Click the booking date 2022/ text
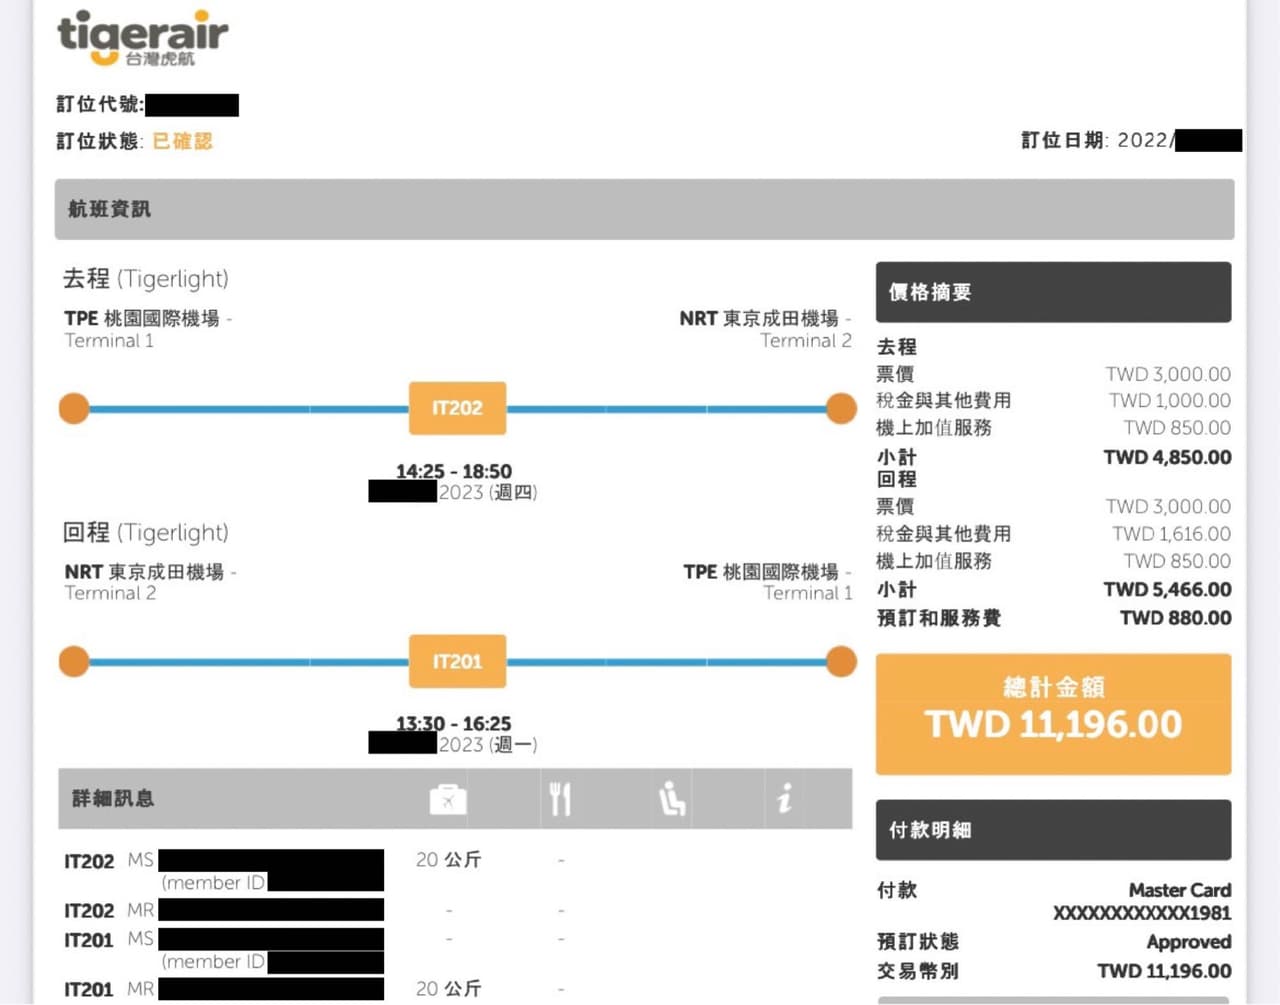Screen dimensions: 1280x1005 pyautogui.click(x=1146, y=140)
